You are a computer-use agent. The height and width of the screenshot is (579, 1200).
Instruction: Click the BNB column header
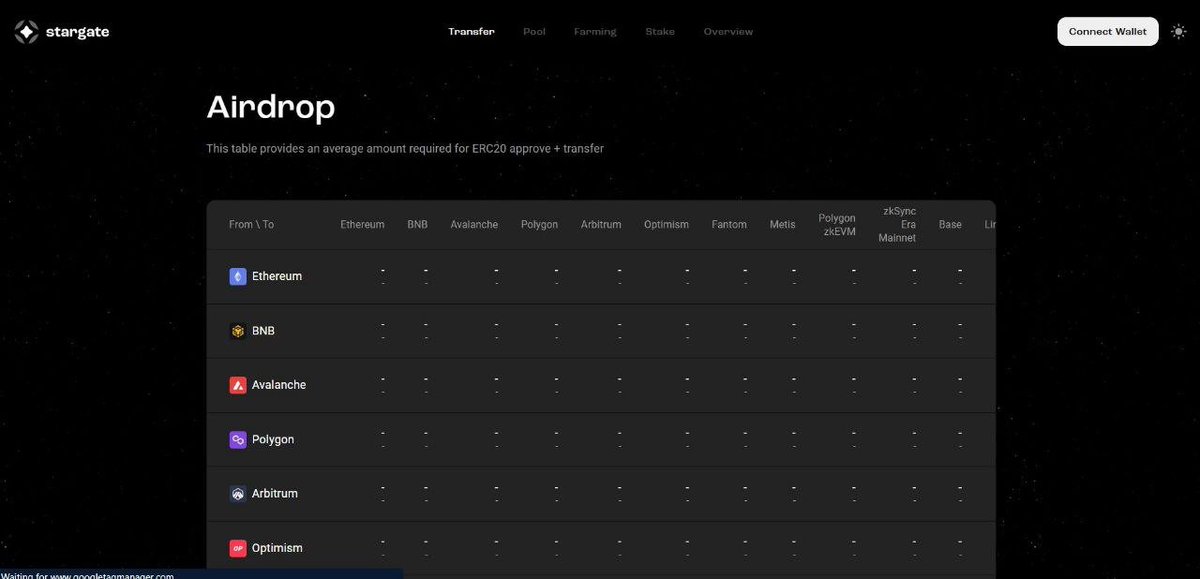coord(417,225)
